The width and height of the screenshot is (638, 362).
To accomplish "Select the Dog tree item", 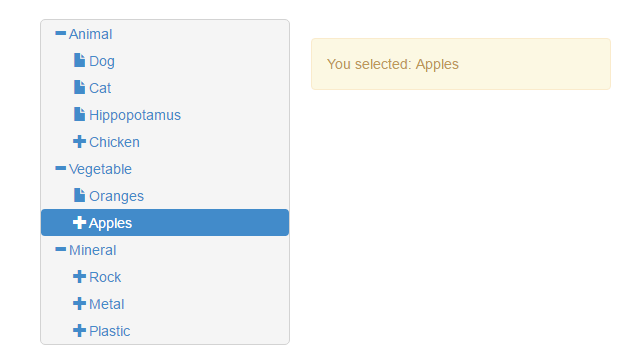I will pos(102,61).
